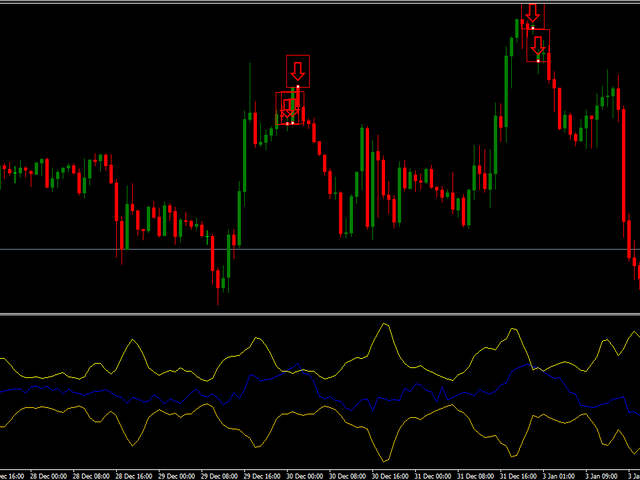
Task: Click the 28 Dec 16:00 time label
Action: (x=135, y=476)
